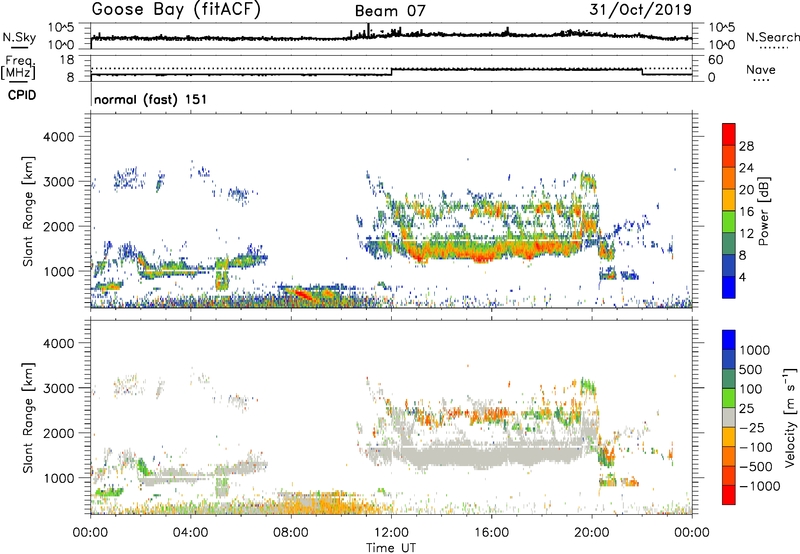Click the noise spike near 11:00

tap(368, 30)
